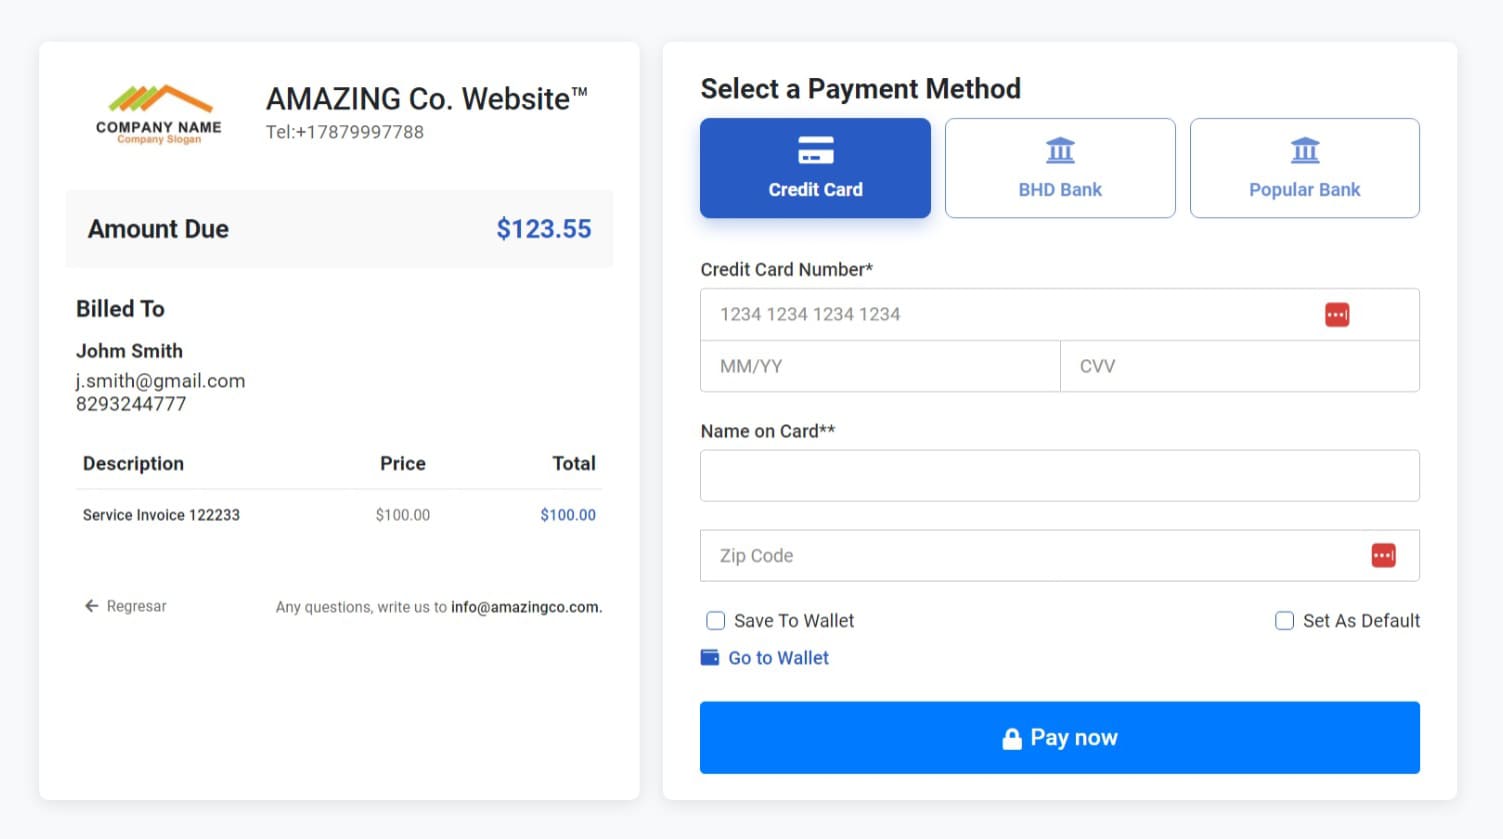Click red icon in card number field

click(x=1337, y=315)
